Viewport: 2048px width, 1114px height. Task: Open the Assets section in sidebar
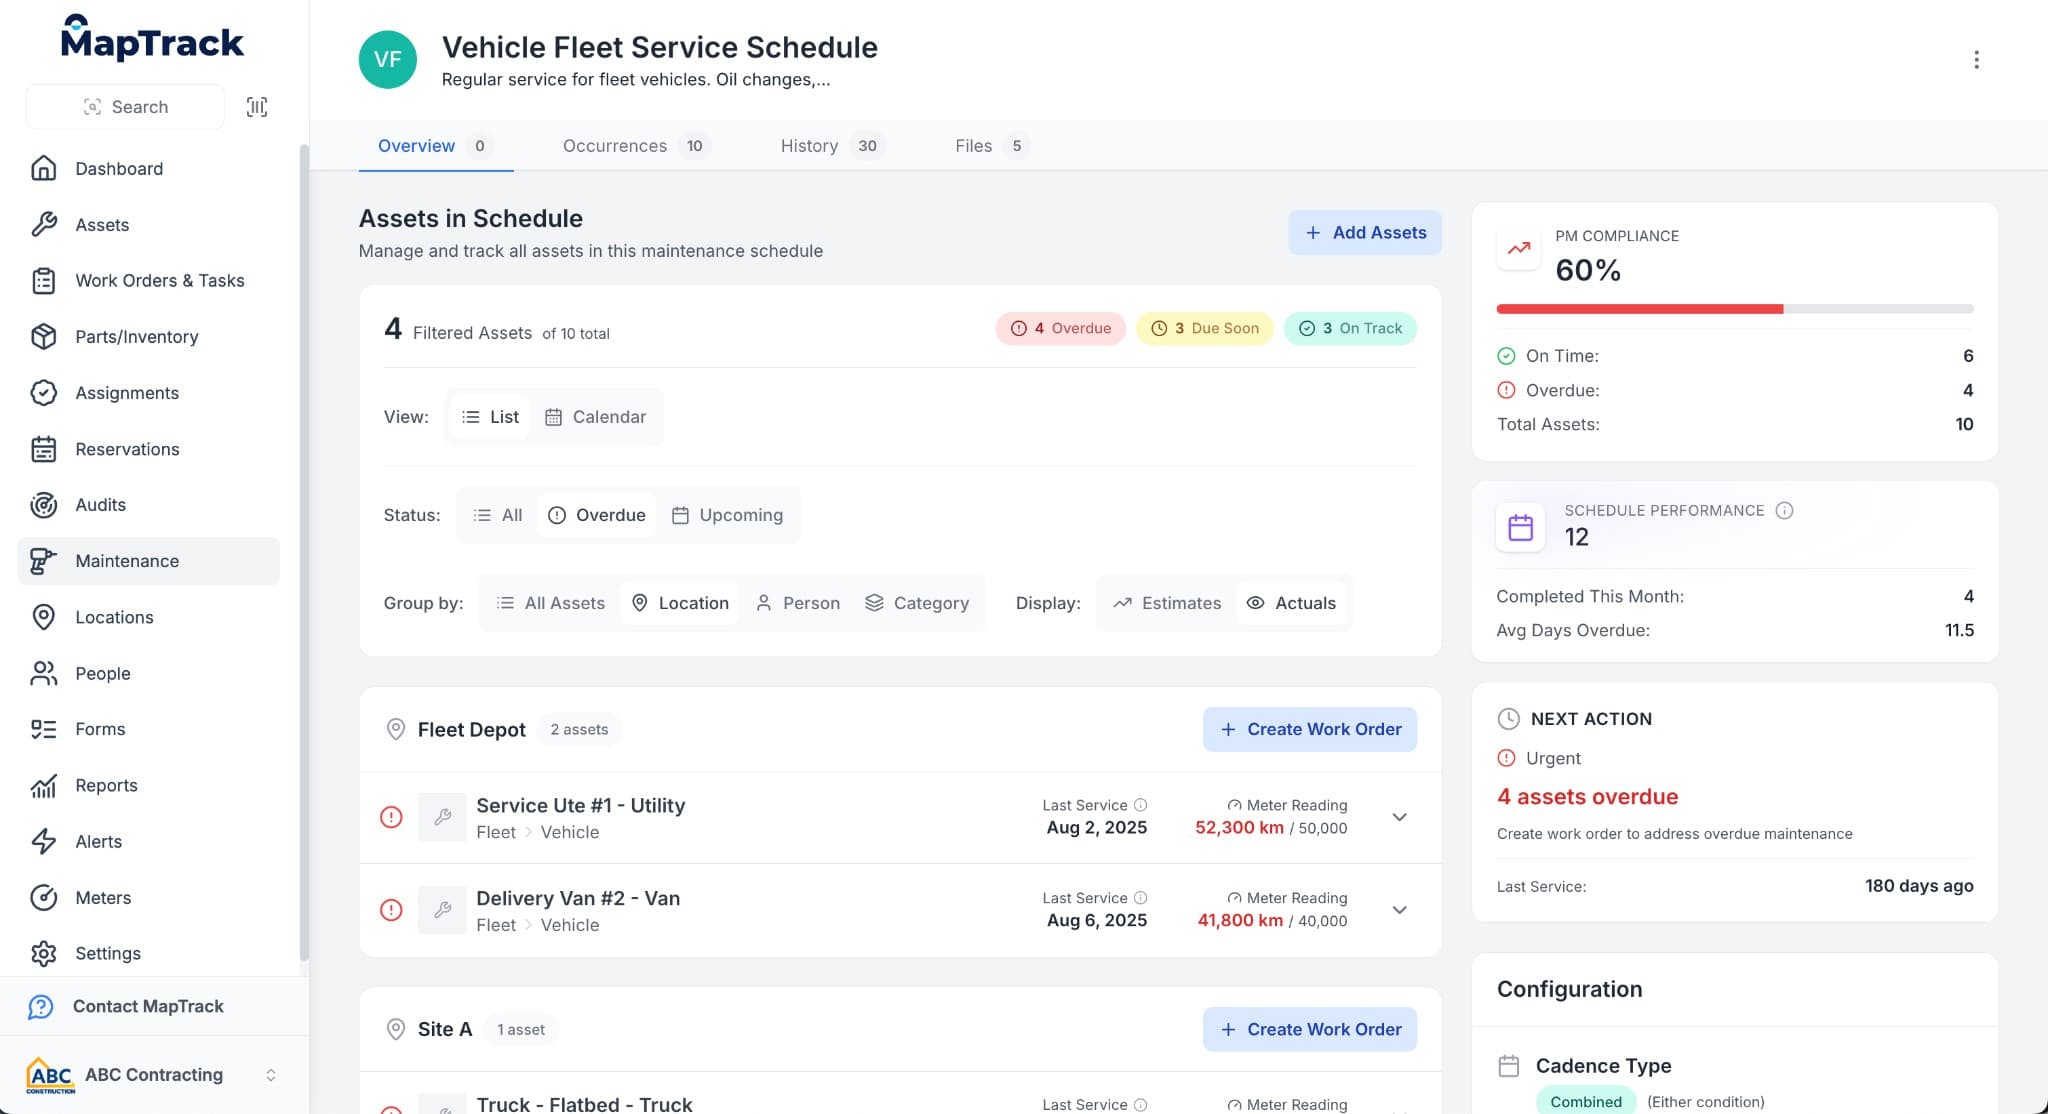[x=101, y=224]
